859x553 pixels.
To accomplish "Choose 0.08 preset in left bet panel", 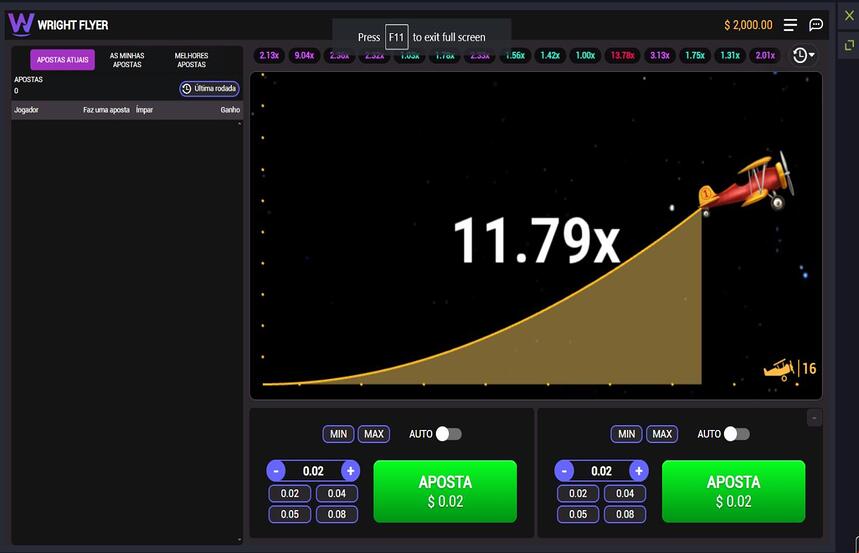I will click(337, 514).
